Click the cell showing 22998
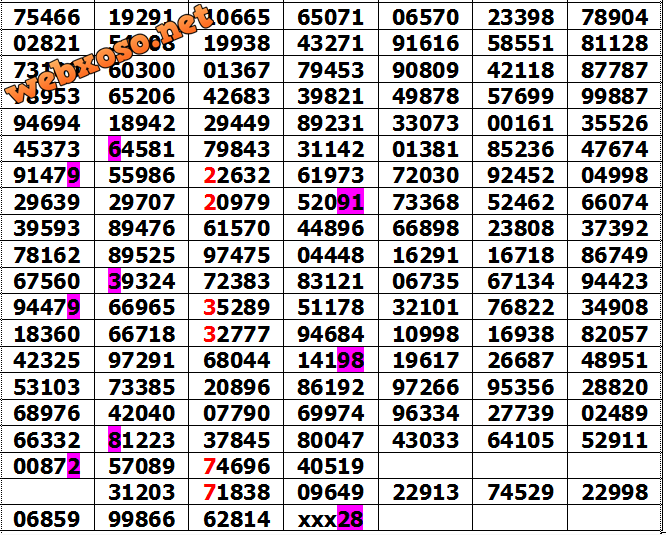The height and width of the screenshot is (535, 666). [614, 493]
